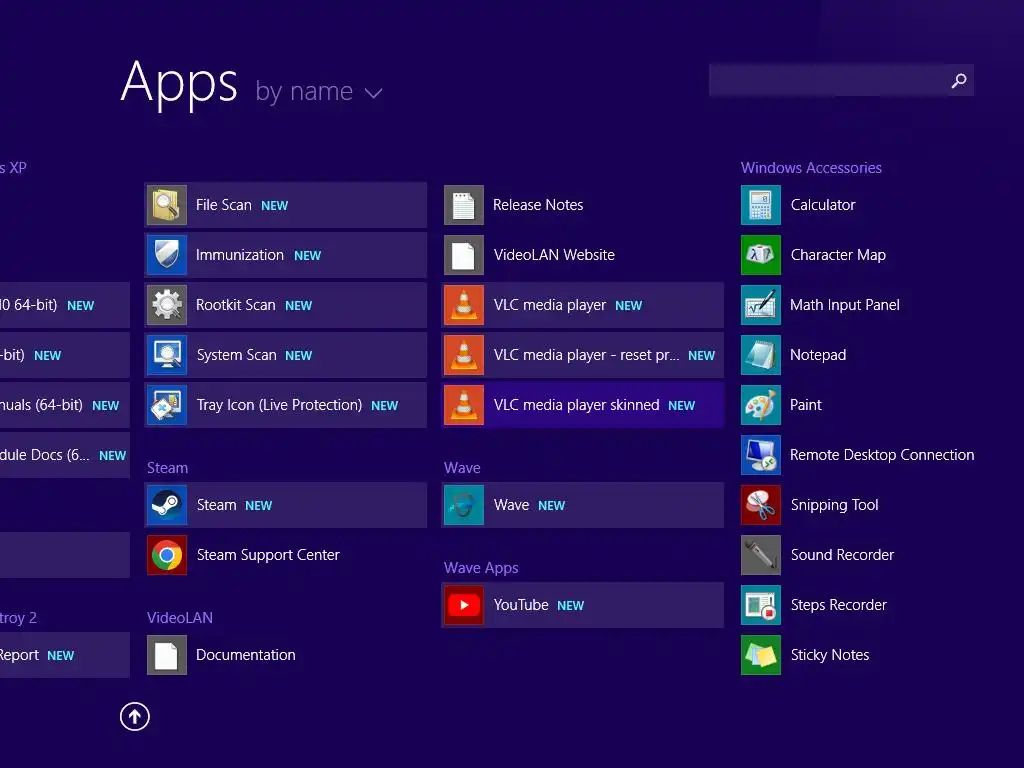Click the 'Rootkit Scan' label
The image size is (1024, 768).
(235, 305)
